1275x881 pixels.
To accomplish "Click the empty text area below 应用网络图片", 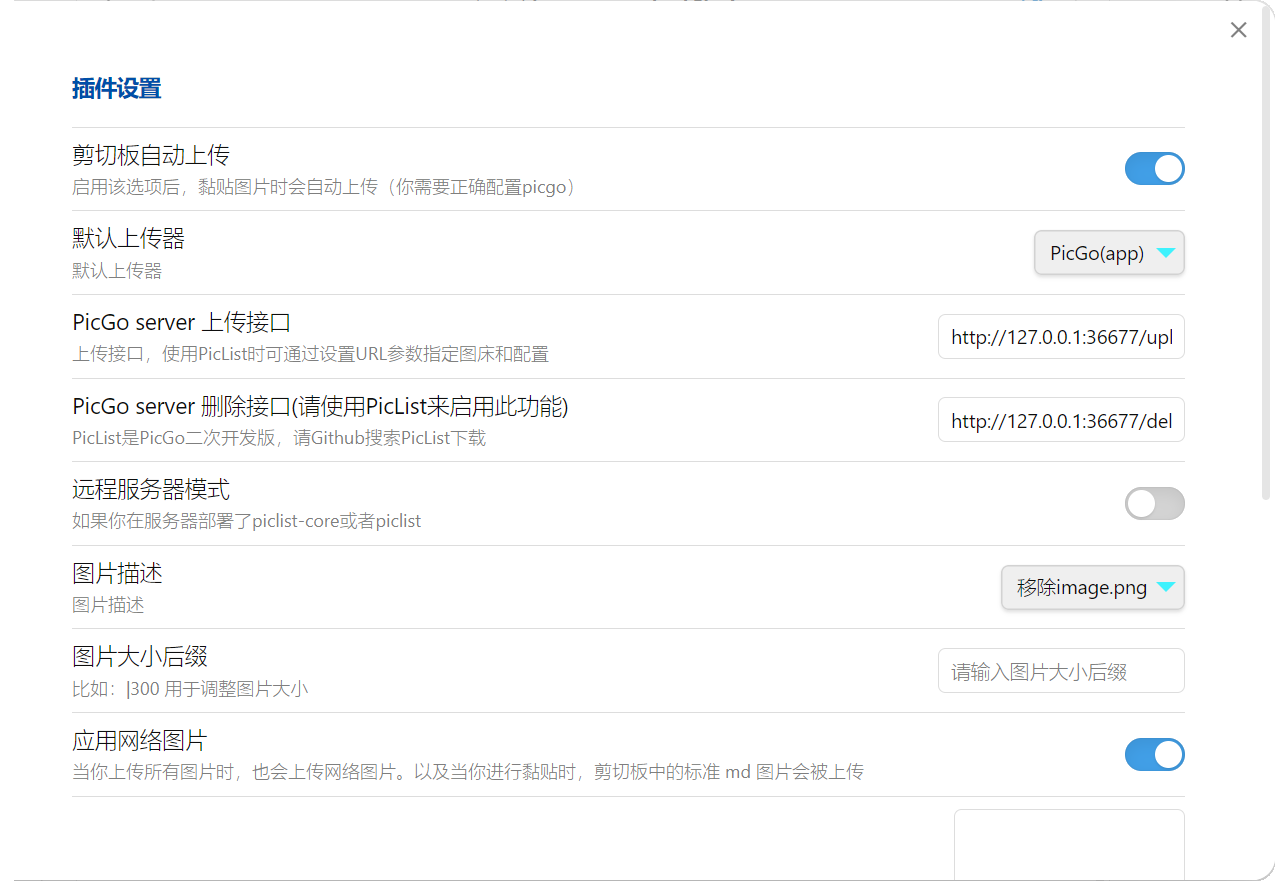I will coord(1068,843).
